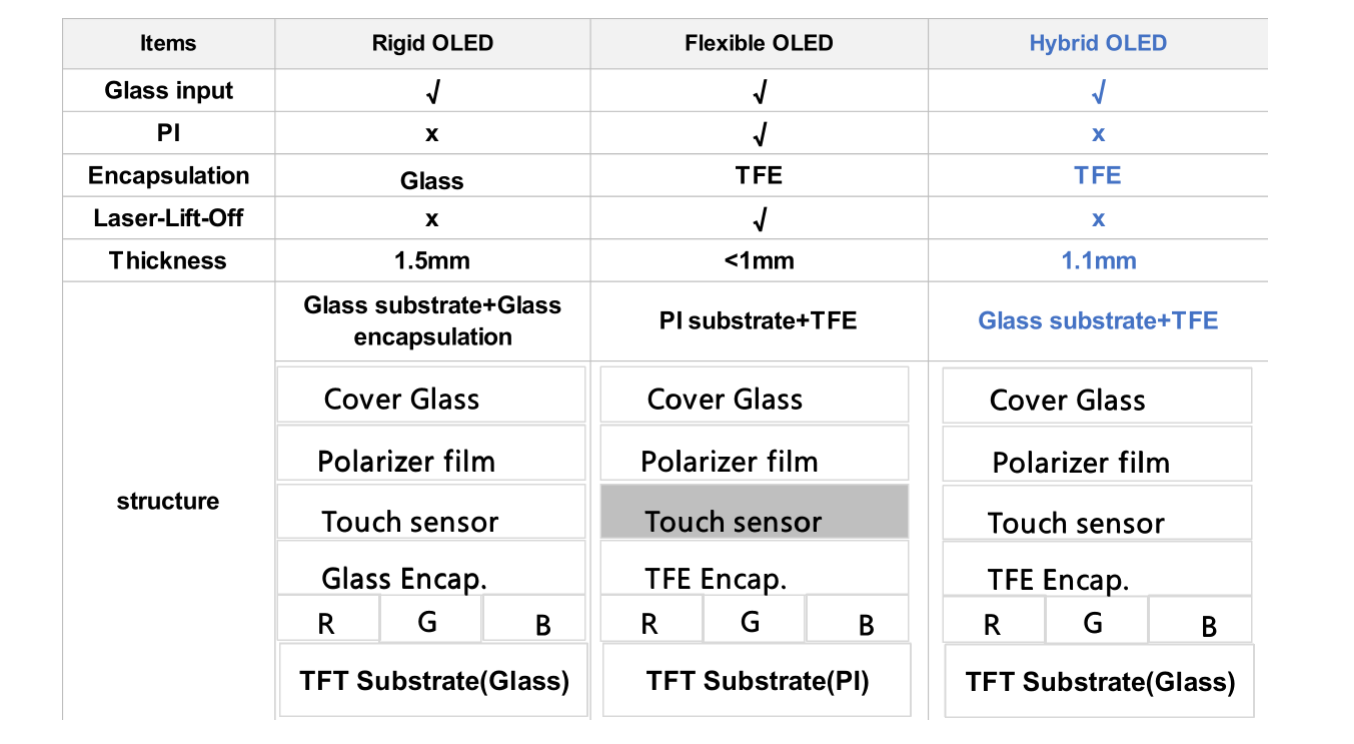Click the structure row label

point(168,501)
